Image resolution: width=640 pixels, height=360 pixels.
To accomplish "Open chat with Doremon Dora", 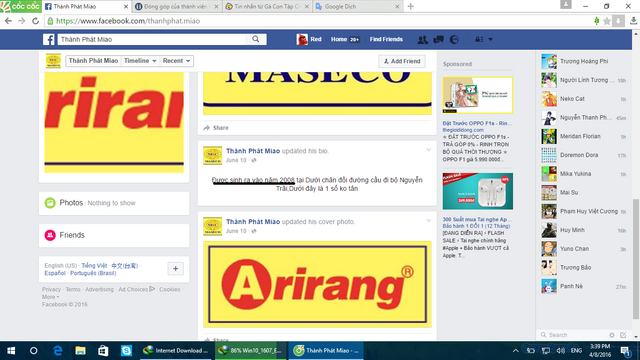I will pos(584,155).
